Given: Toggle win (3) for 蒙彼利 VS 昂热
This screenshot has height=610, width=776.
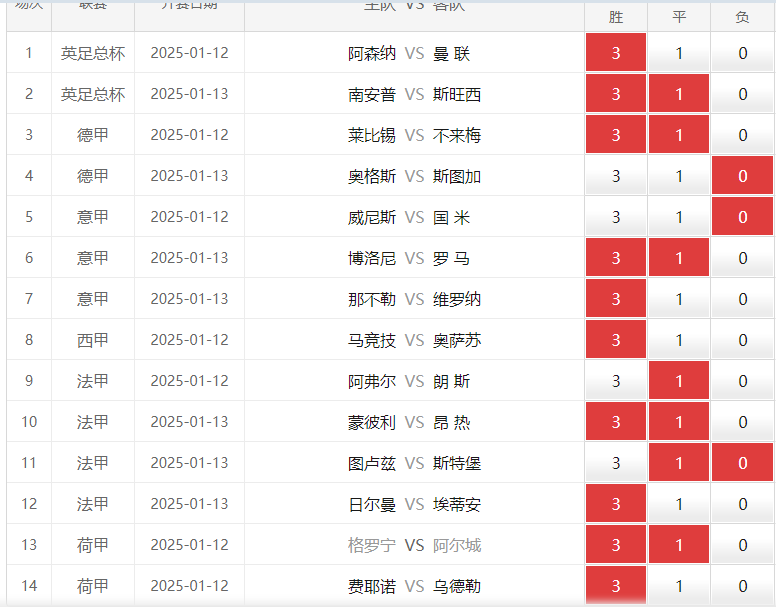Looking at the screenshot, I should [x=616, y=422].
